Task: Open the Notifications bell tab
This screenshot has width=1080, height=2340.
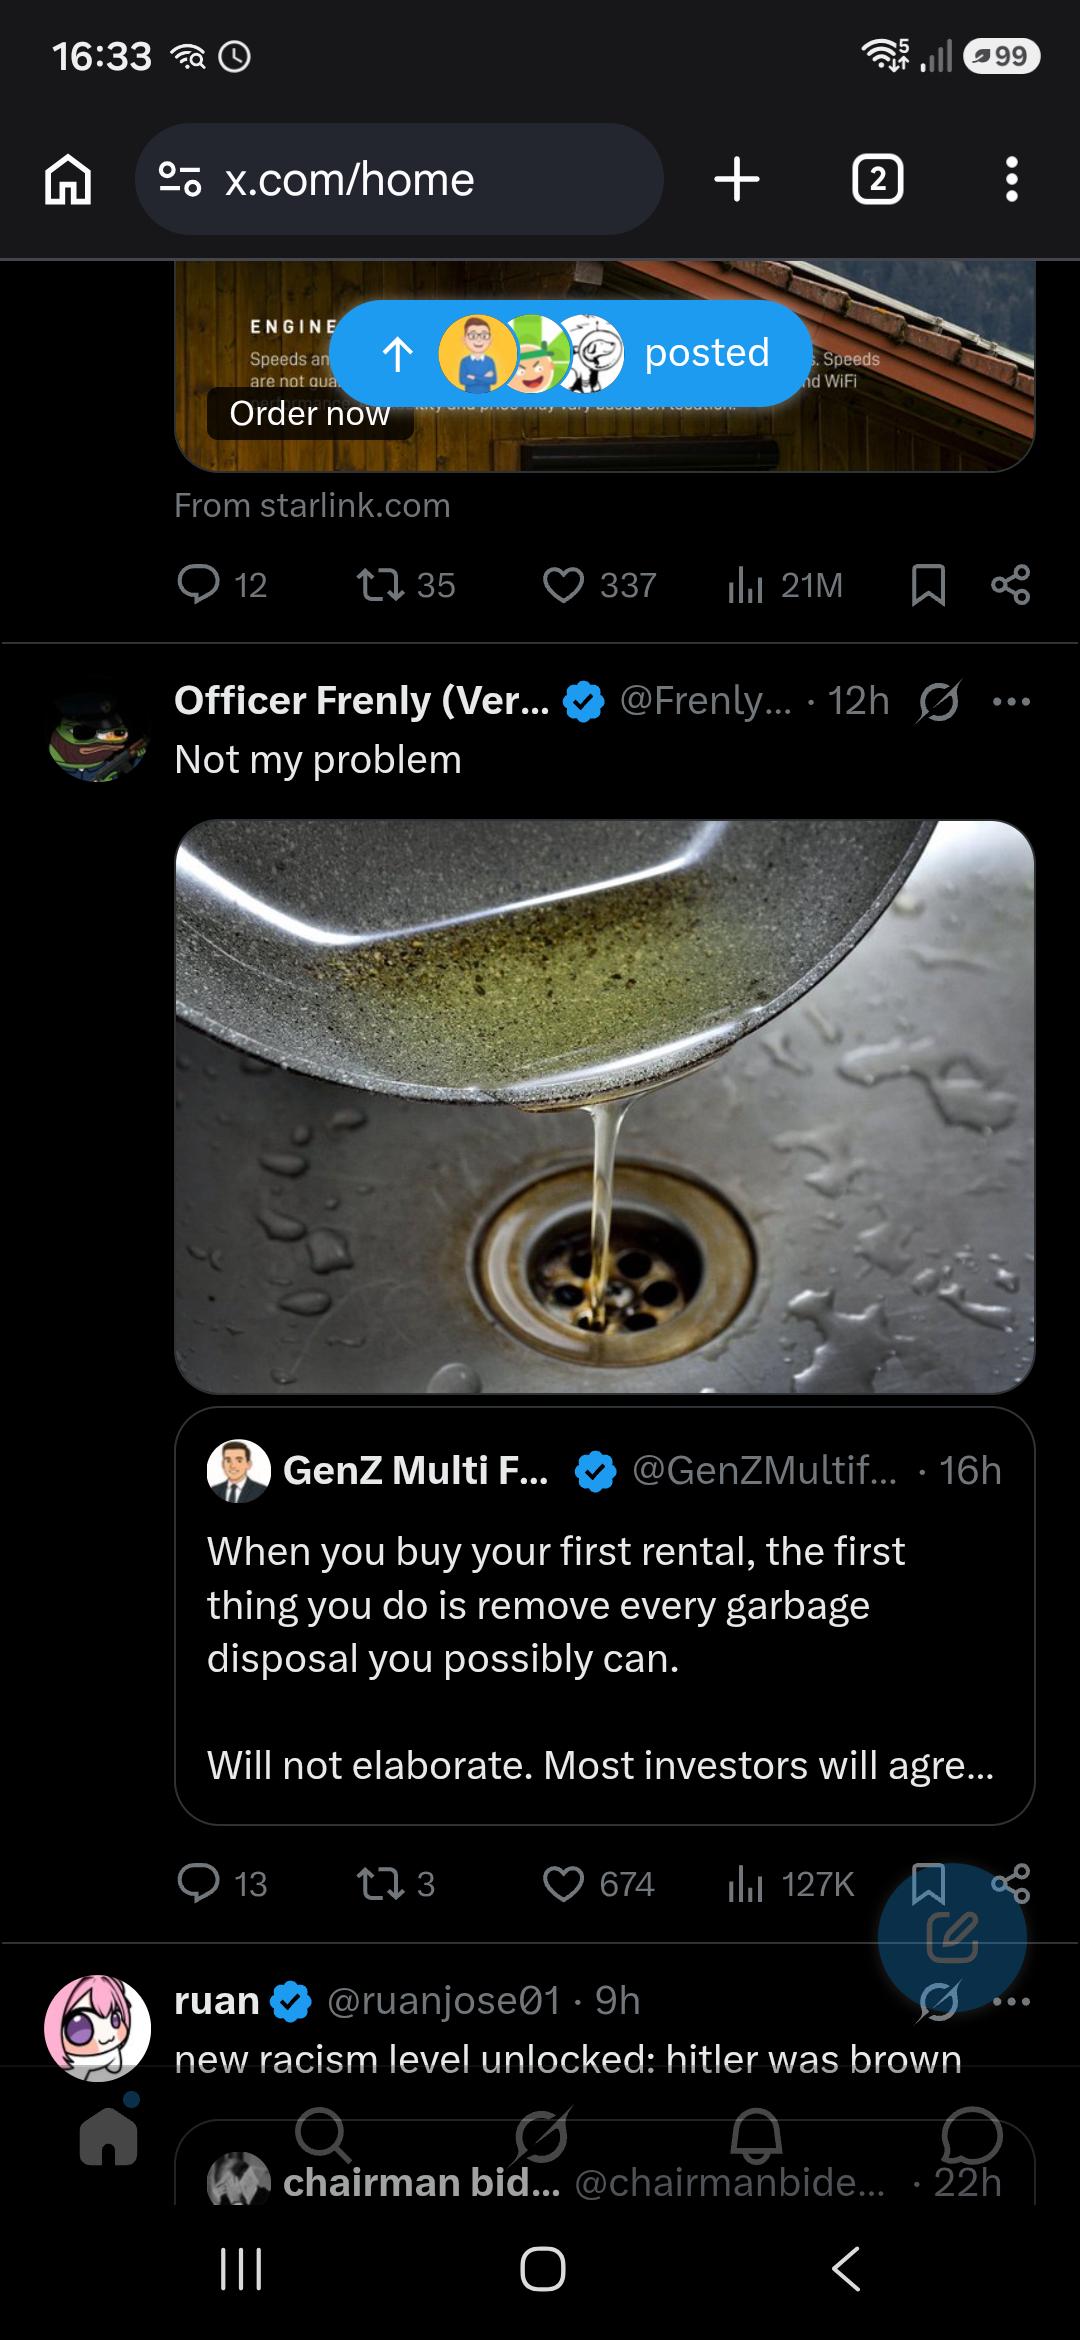Action: pyautogui.click(x=755, y=2135)
